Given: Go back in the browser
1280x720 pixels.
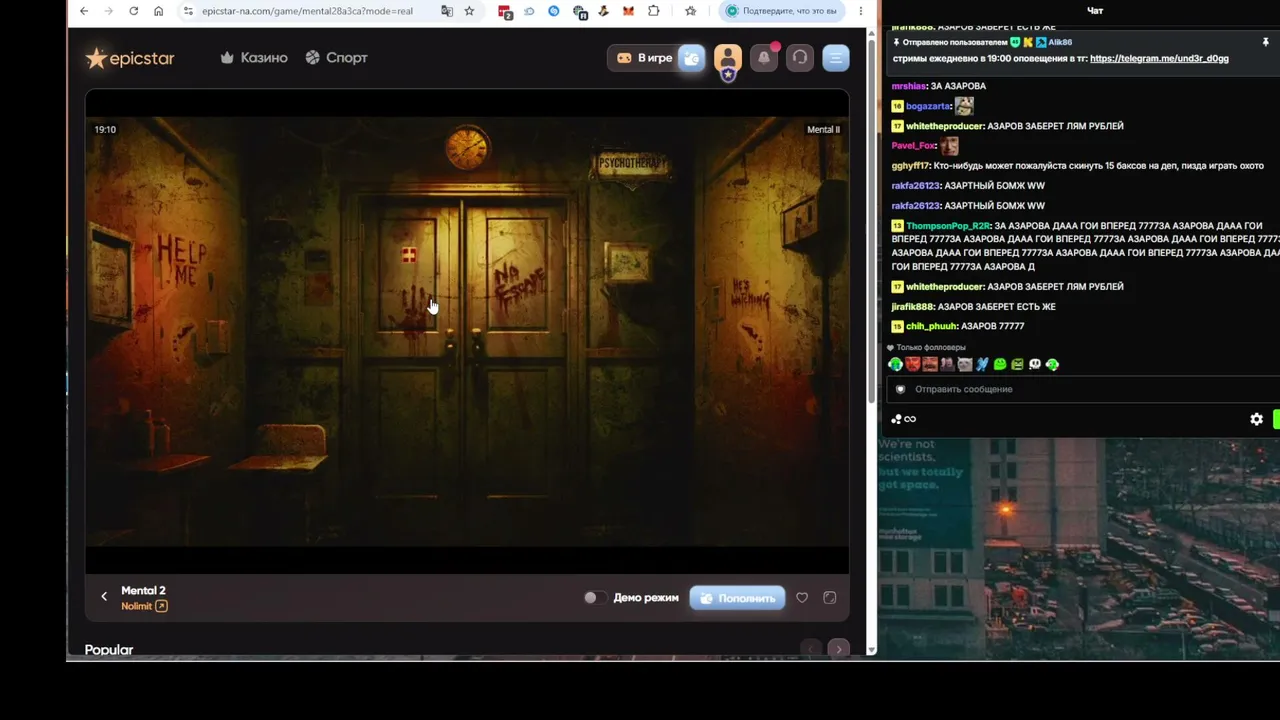Looking at the screenshot, I should 84,11.
